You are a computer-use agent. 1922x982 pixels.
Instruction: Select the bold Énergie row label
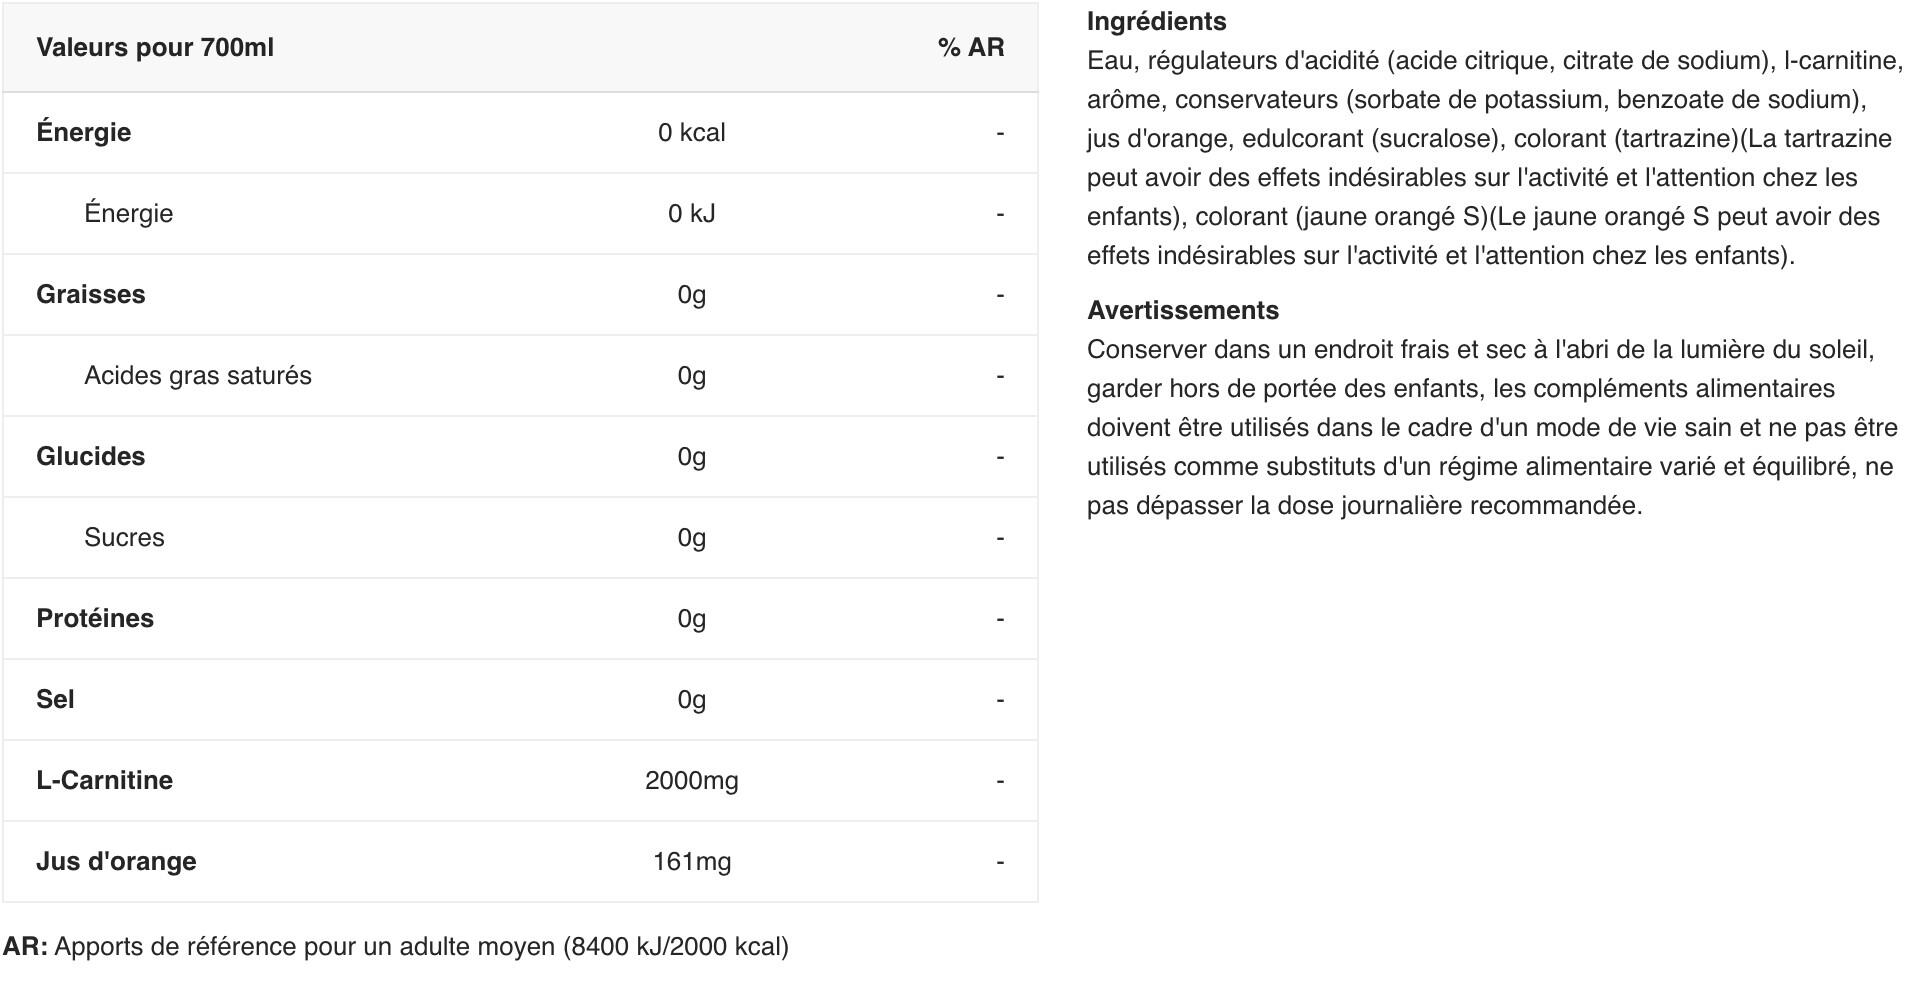pyautogui.click(x=84, y=132)
